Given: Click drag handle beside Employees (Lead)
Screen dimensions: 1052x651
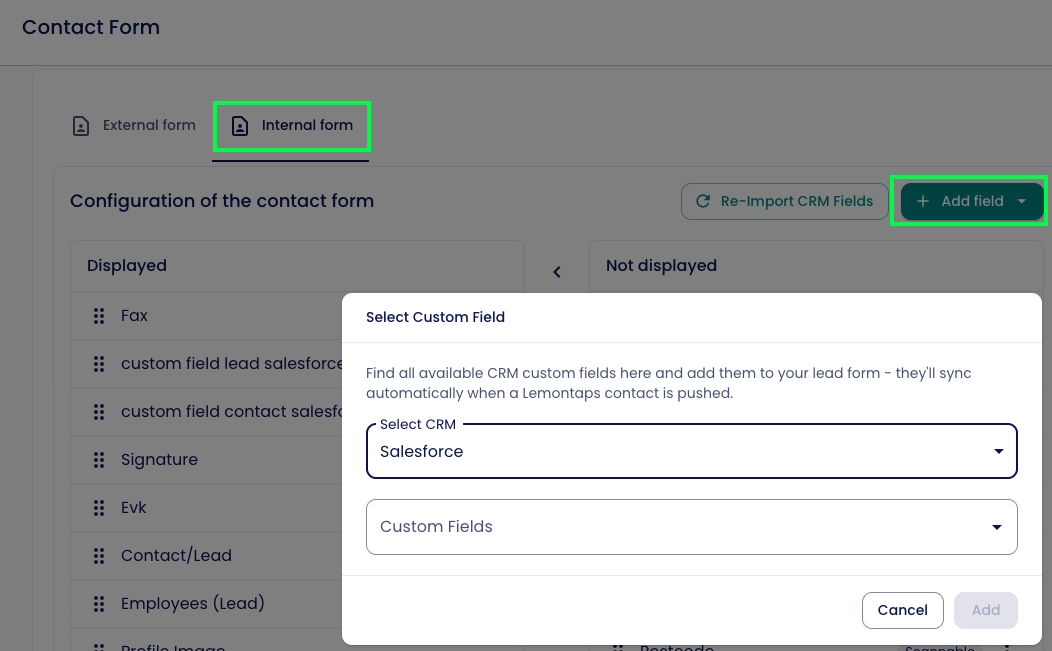Looking at the screenshot, I should coord(99,604).
